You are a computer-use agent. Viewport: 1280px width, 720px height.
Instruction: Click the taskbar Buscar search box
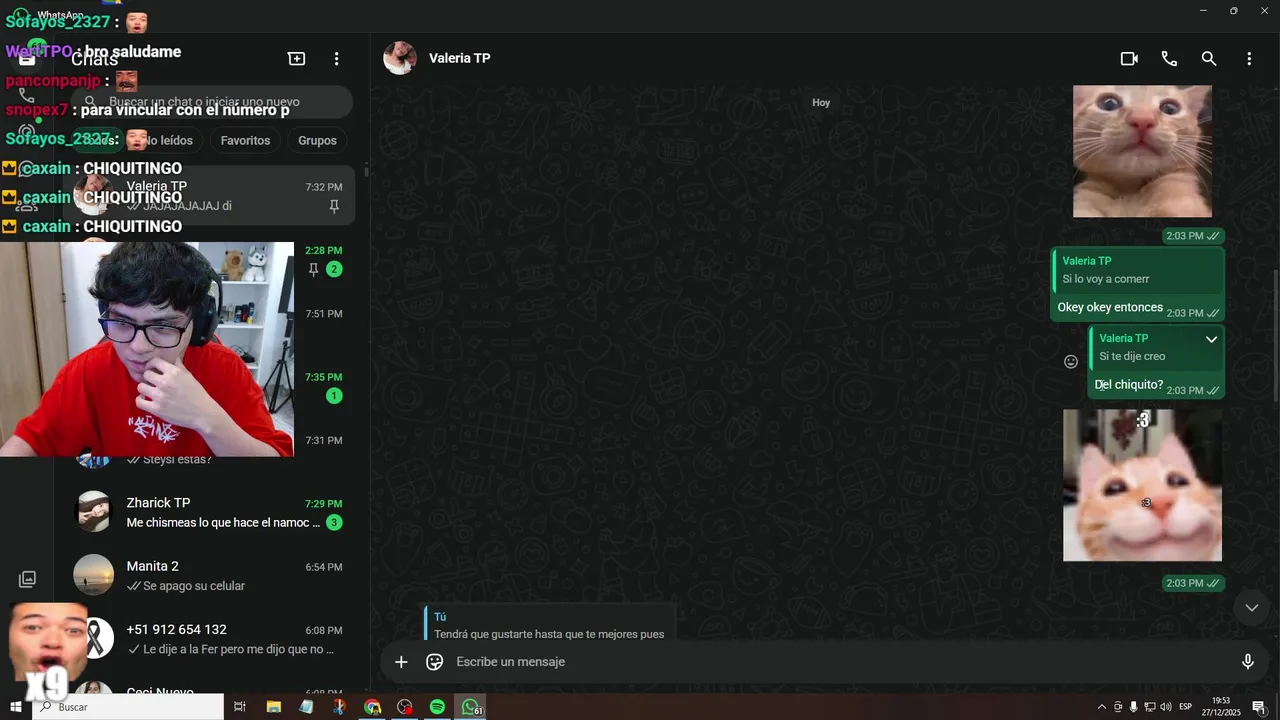click(x=128, y=707)
